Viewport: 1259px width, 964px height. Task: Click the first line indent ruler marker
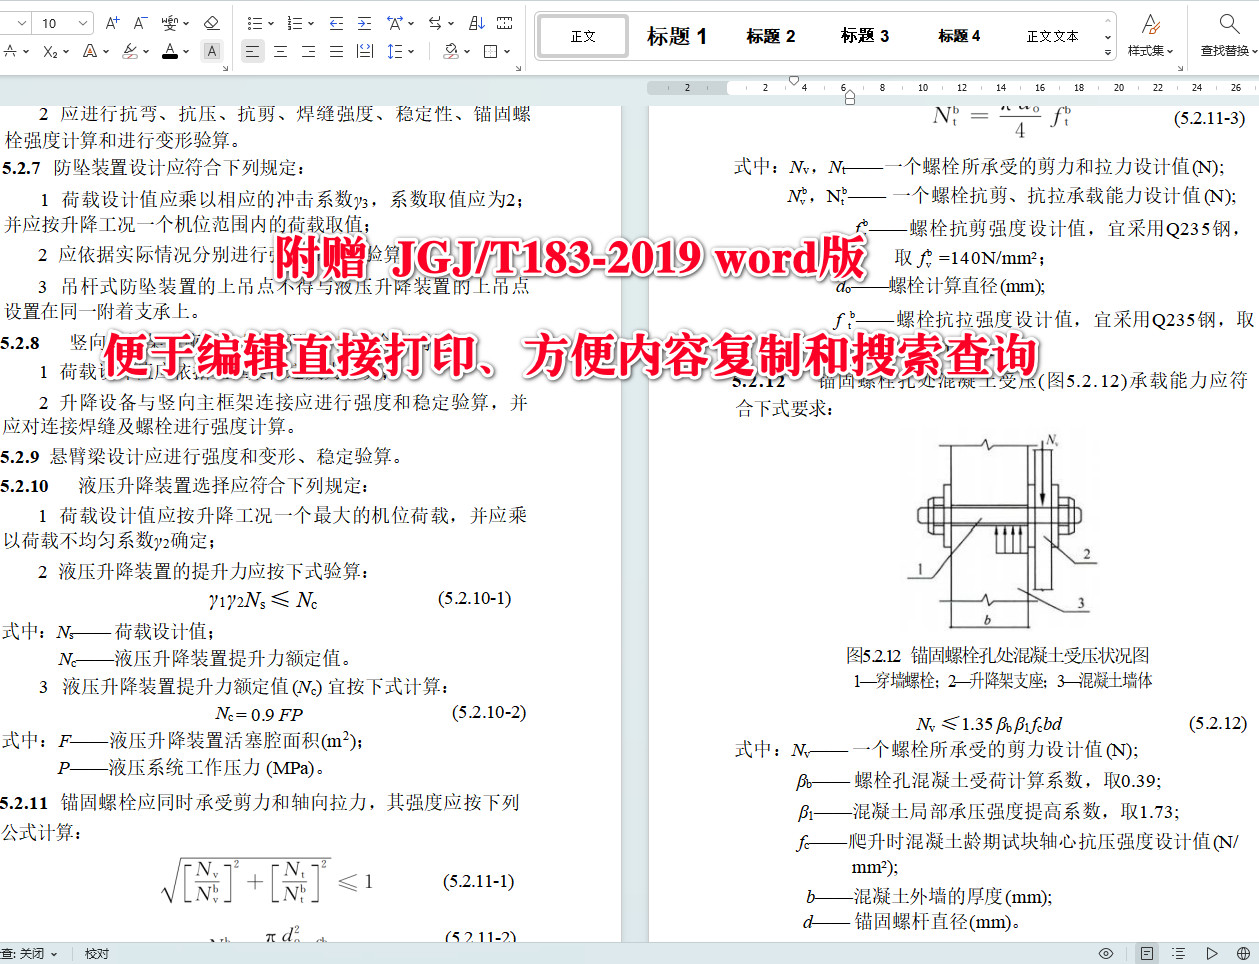[794, 81]
